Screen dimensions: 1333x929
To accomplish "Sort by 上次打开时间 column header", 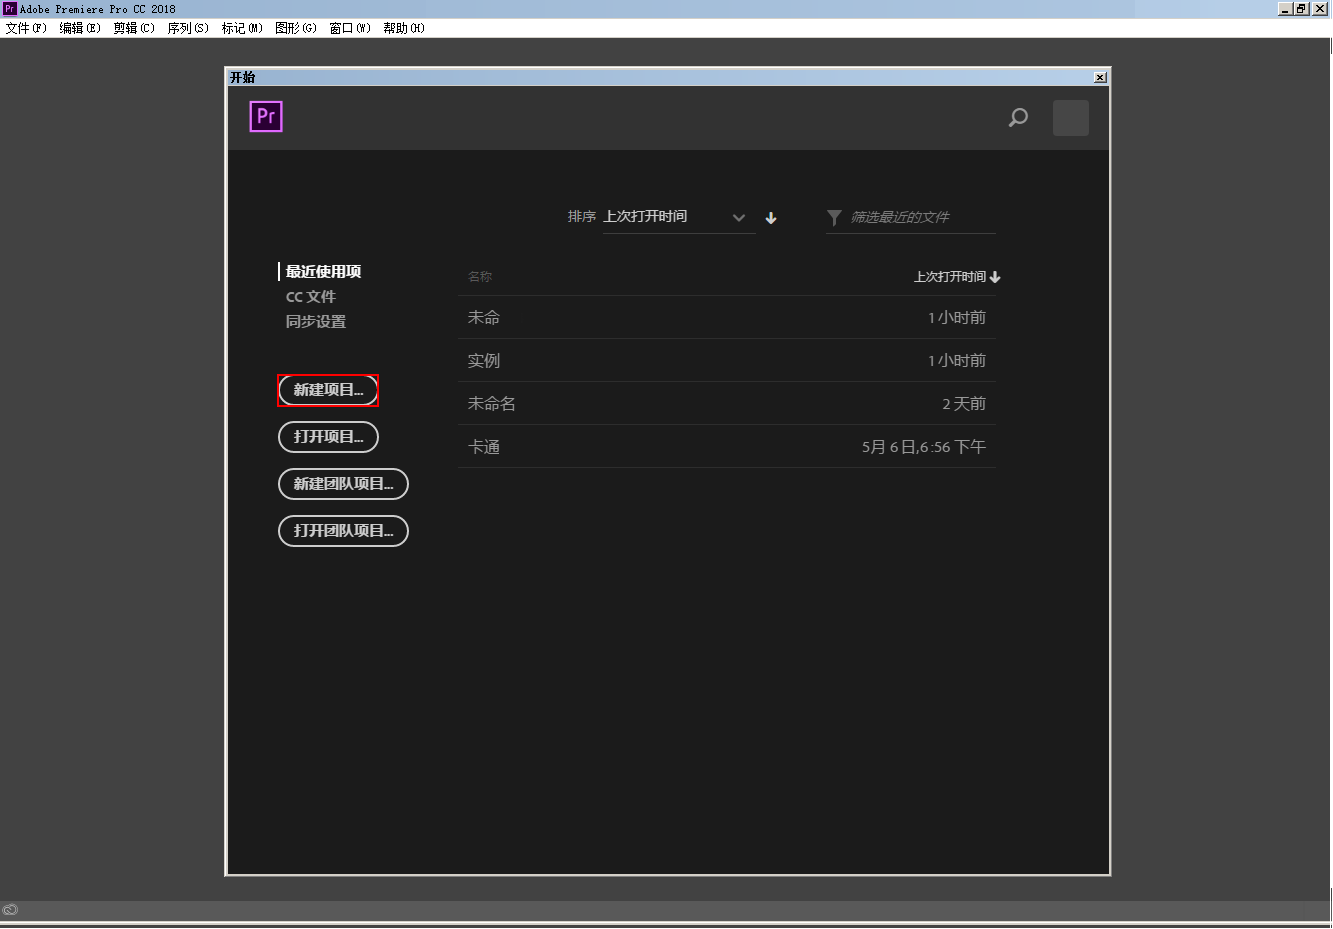I will pos(957,277).
